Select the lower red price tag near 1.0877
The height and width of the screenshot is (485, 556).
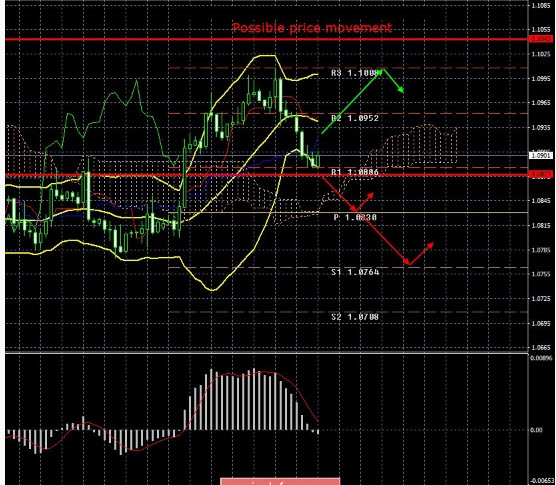tap(541, 174)
